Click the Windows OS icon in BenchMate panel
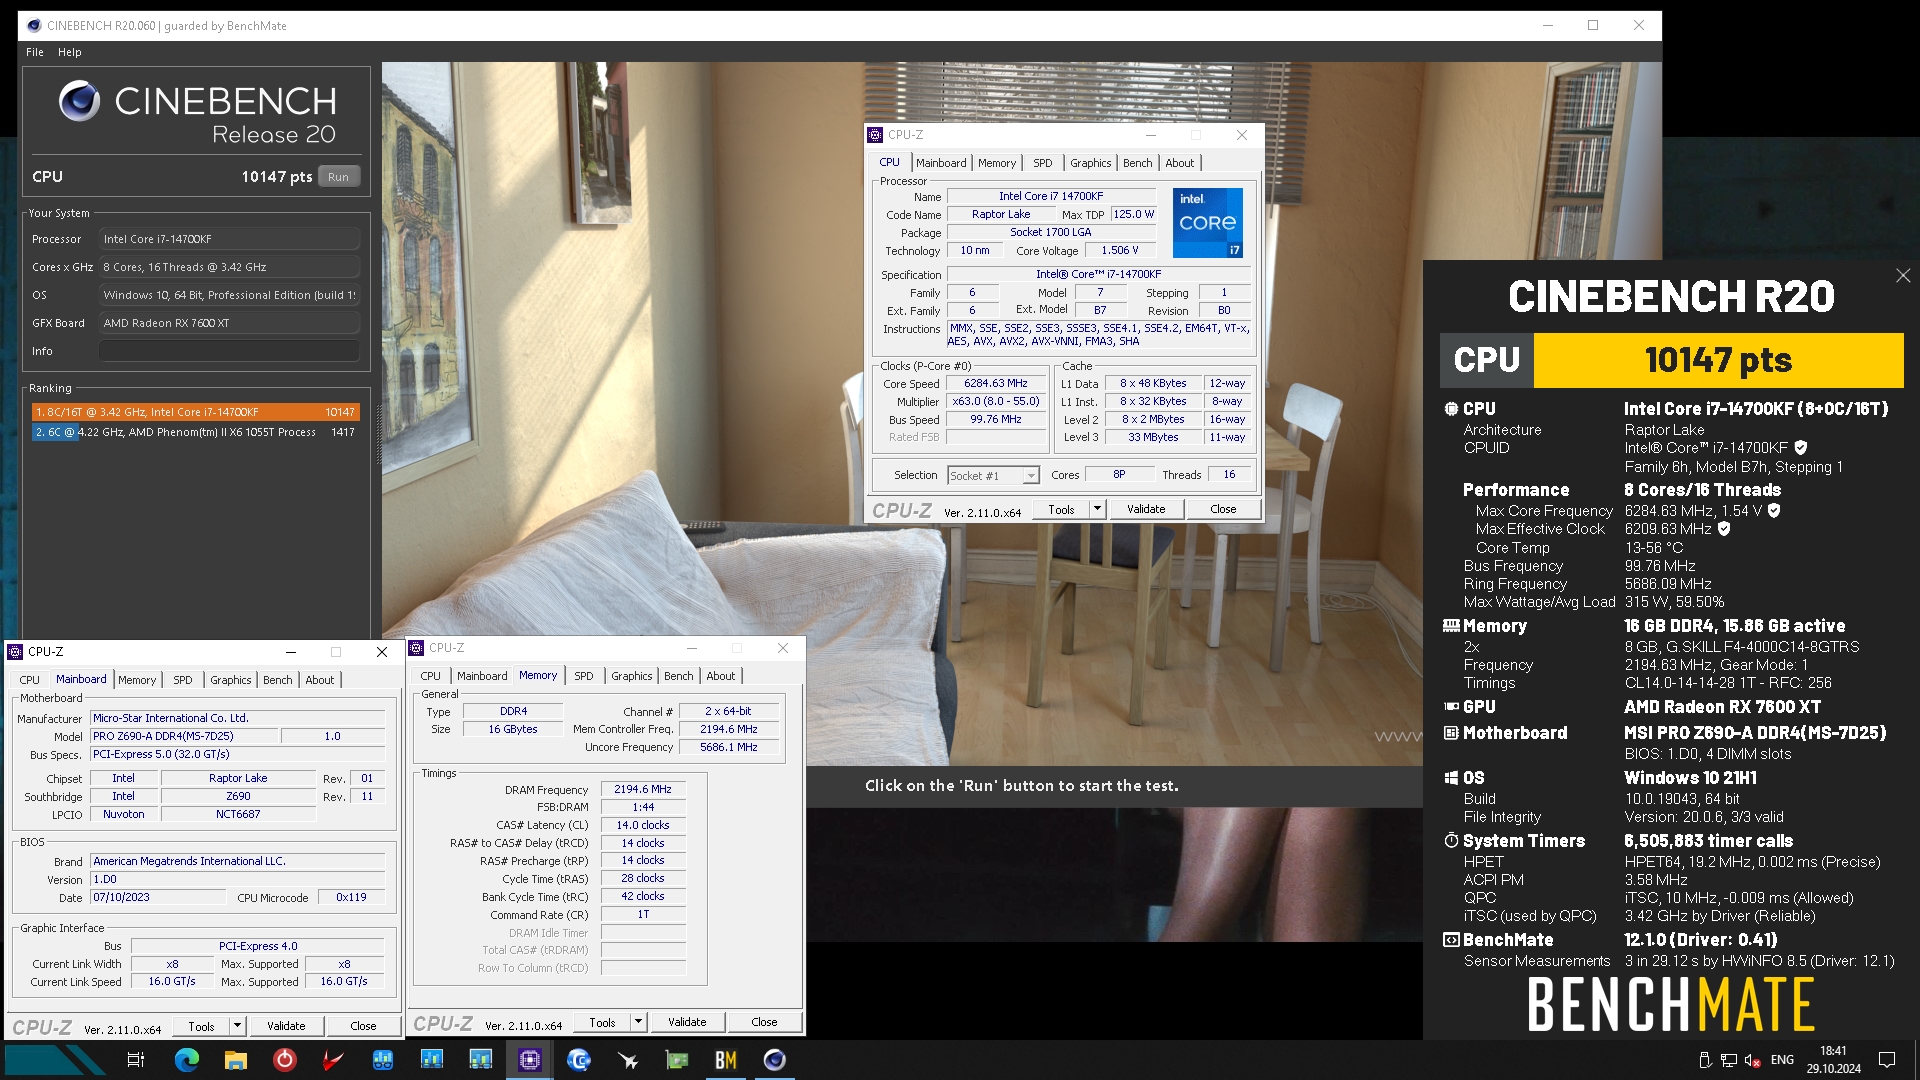1920x1080 pixels. 1451,778
